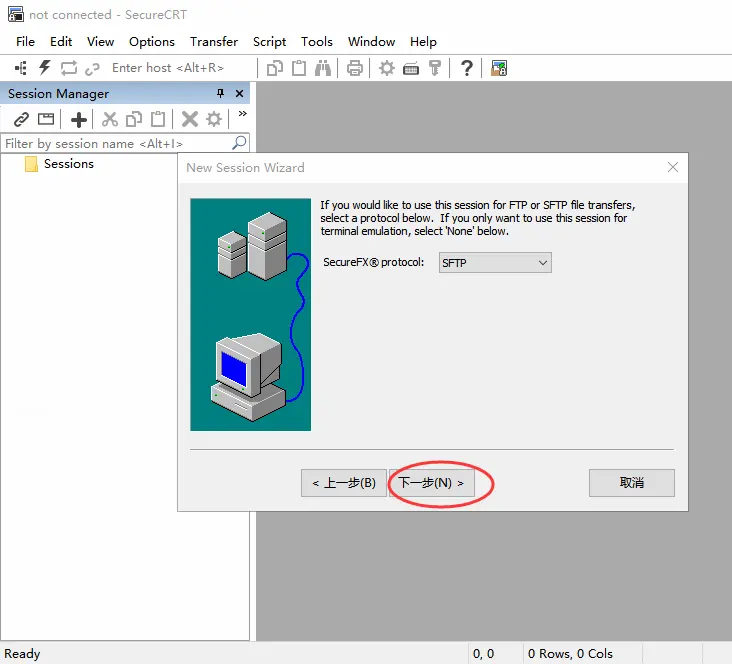Click the Reconnect toolbar icon
732x664 pixels.
pyautogui.click(x=69, y=68)
